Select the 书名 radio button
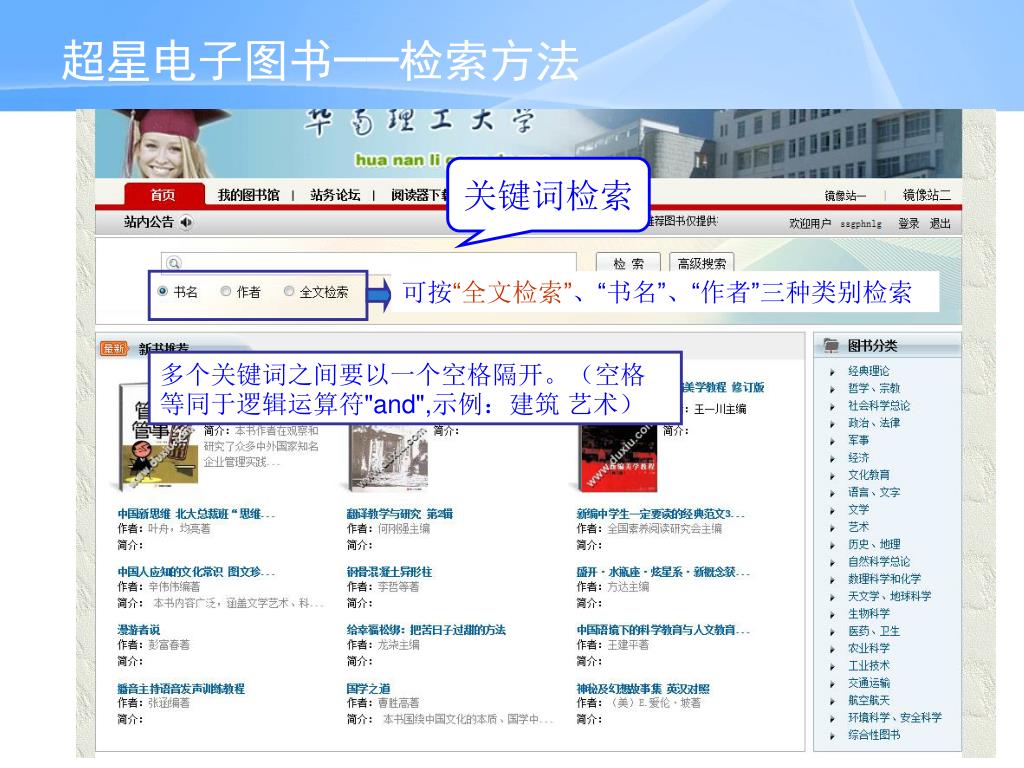 (163, 291)
